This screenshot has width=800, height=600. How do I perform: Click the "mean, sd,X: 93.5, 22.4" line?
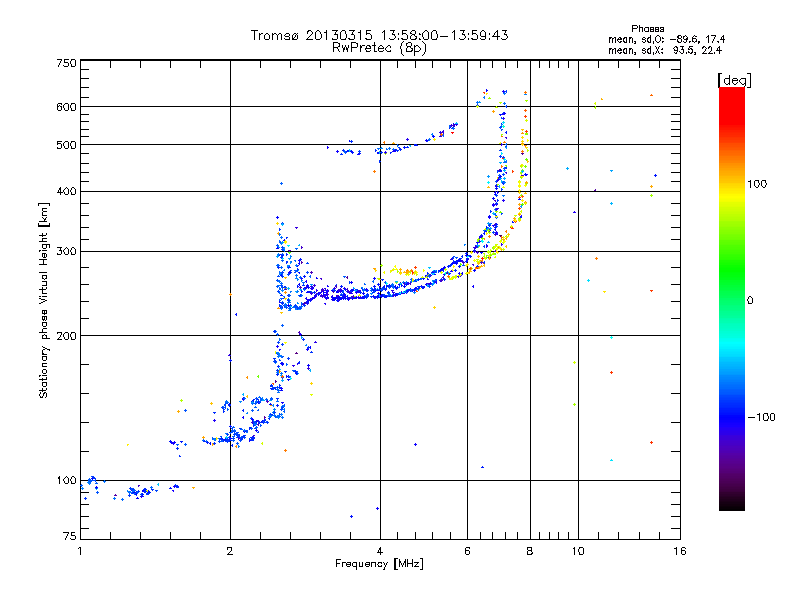(665, 50)
